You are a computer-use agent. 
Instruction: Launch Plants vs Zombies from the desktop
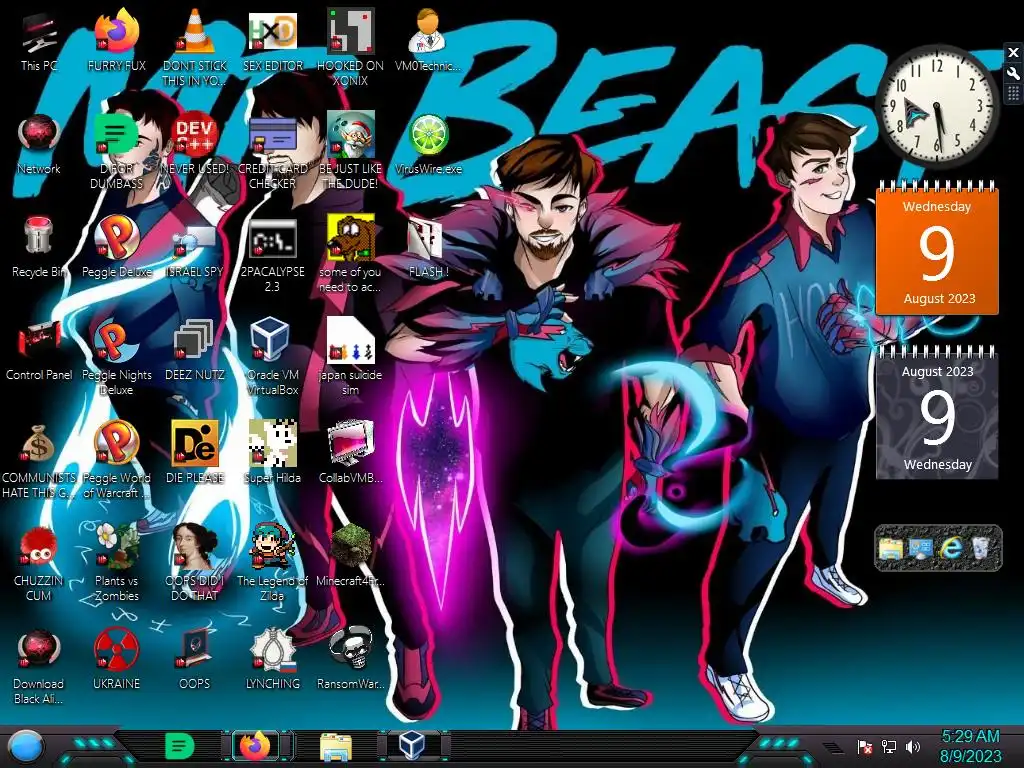[116, 563]
